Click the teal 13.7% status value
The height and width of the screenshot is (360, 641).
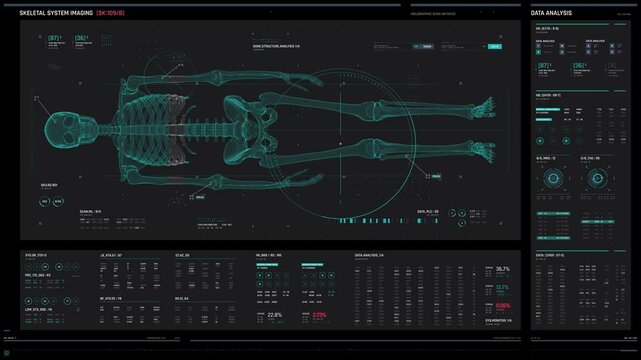(502, 288)
